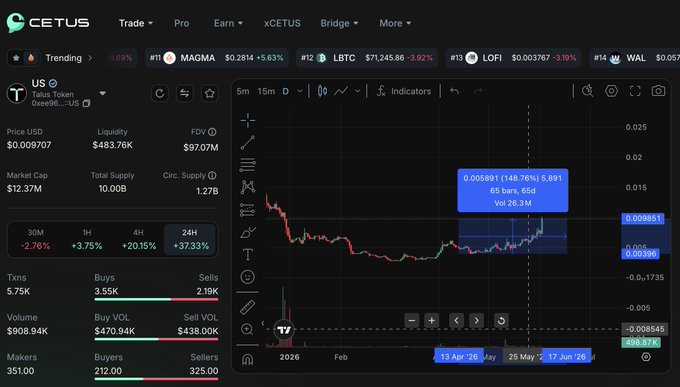This screenshot has width=680, height=387.
Task: Select the XABCD pattern tool
Action: pos(248,187)
